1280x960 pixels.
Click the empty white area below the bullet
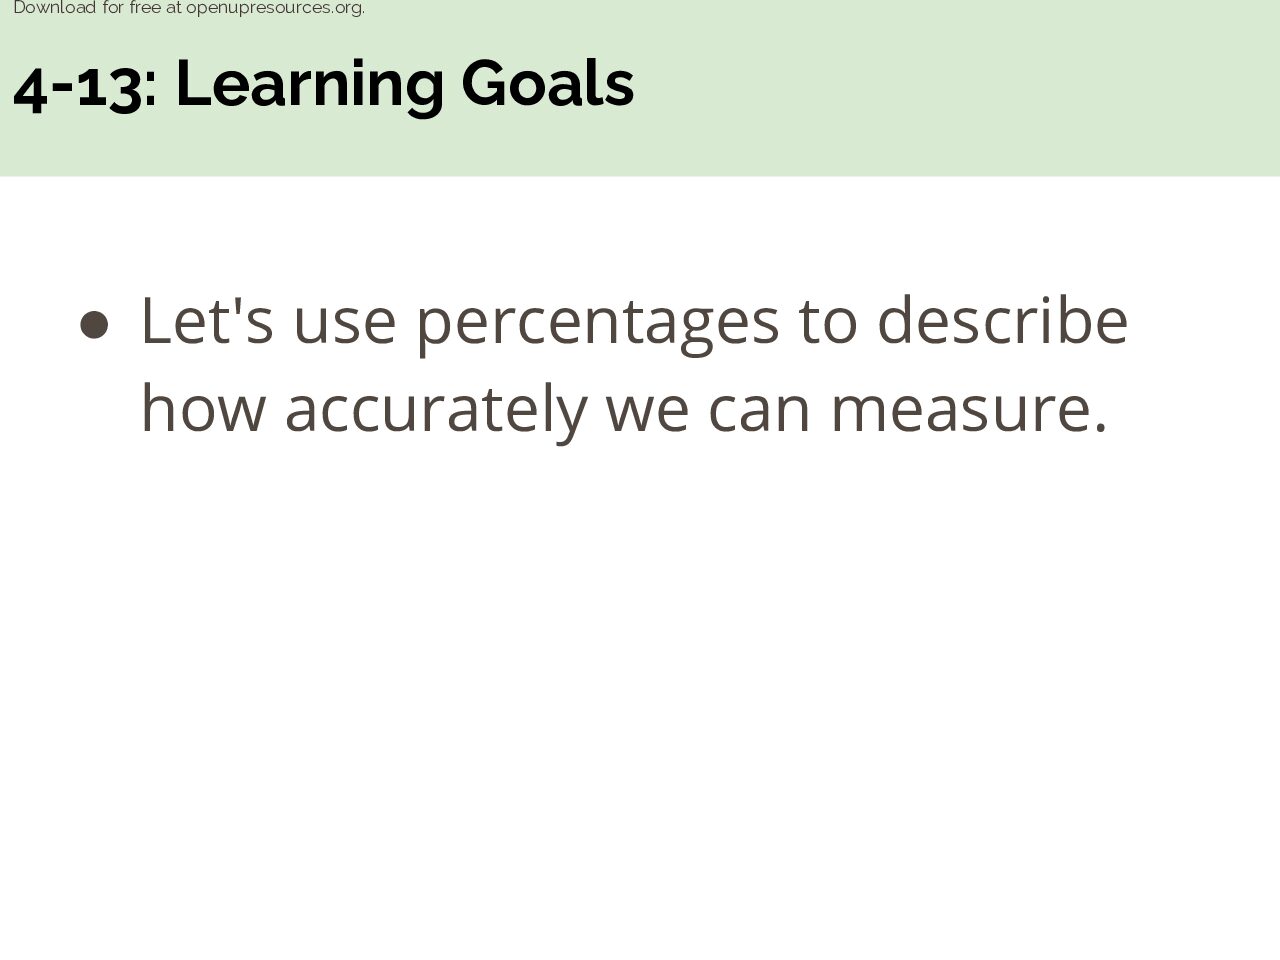pyautogui.click(x=640, y=700)
